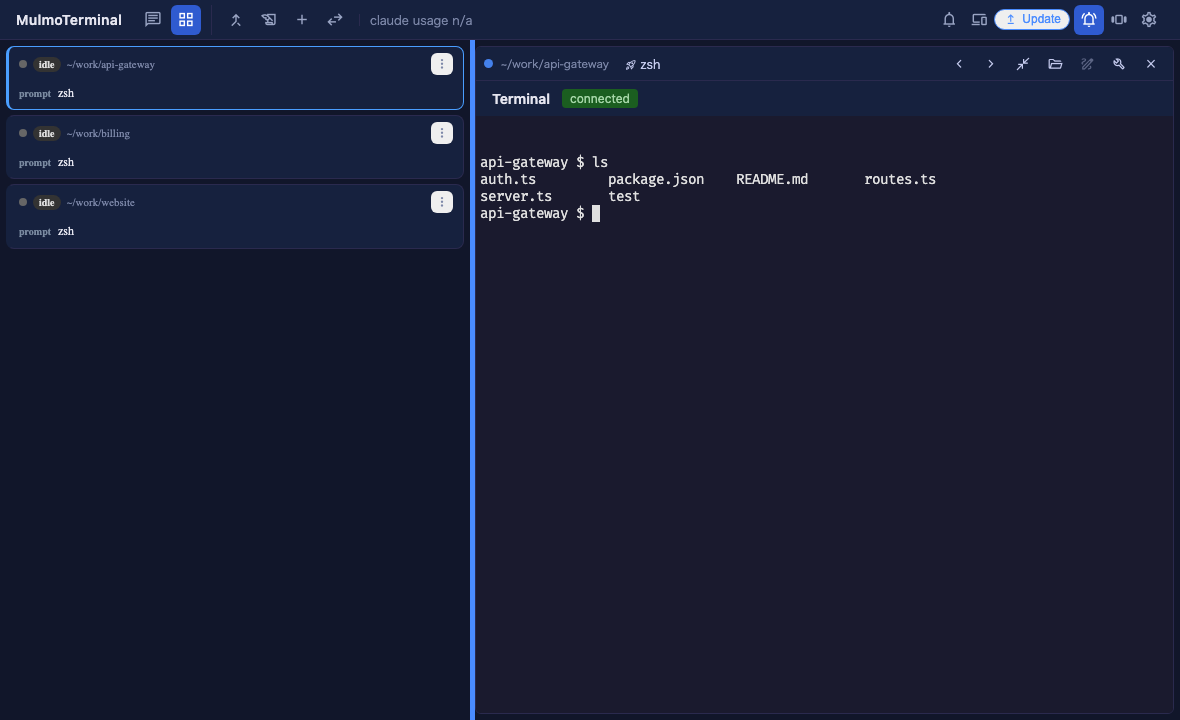Switch to the grid layout view
Viewport: 1180px width, 720px height.
coord(186,20)
